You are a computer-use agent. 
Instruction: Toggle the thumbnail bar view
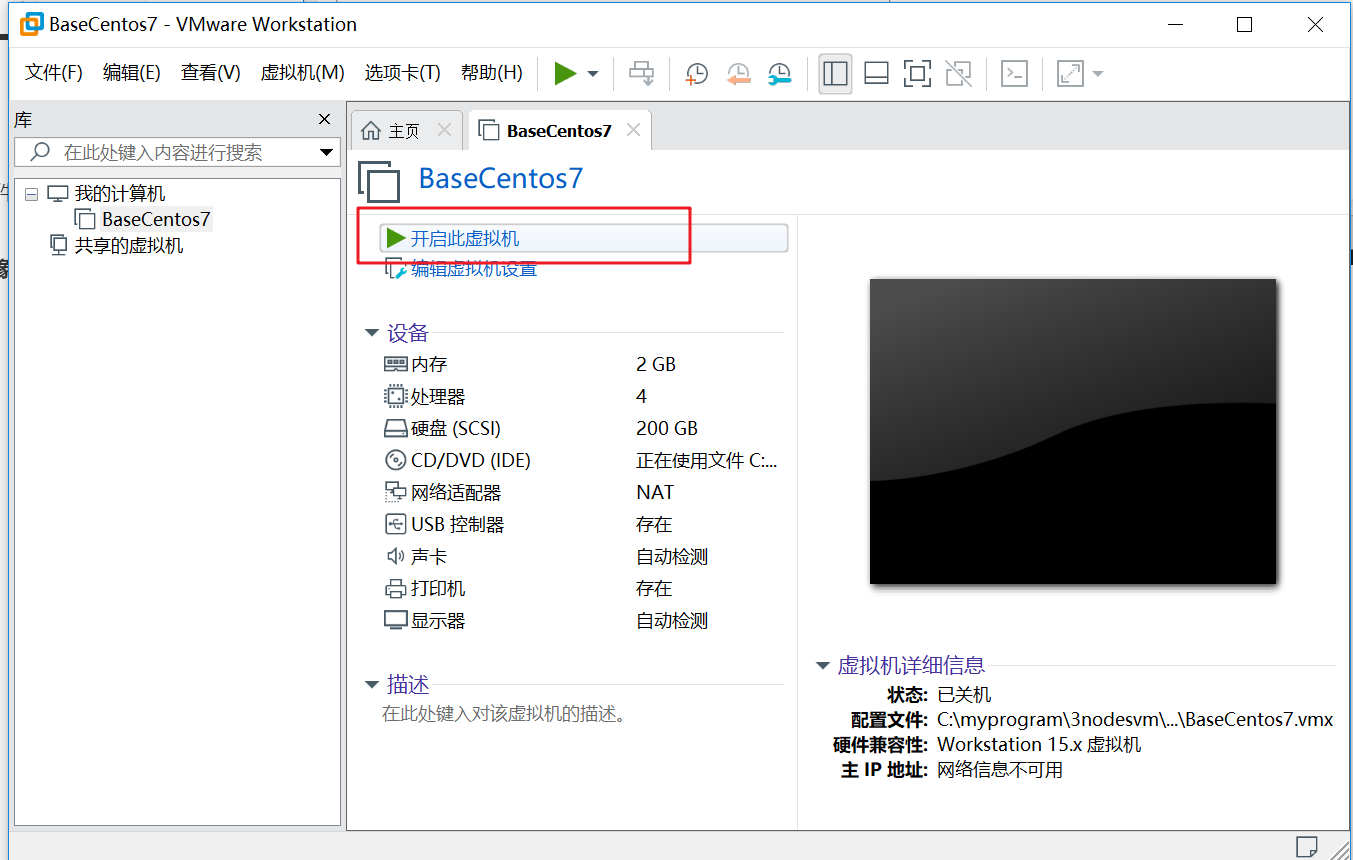click(876, 74)
